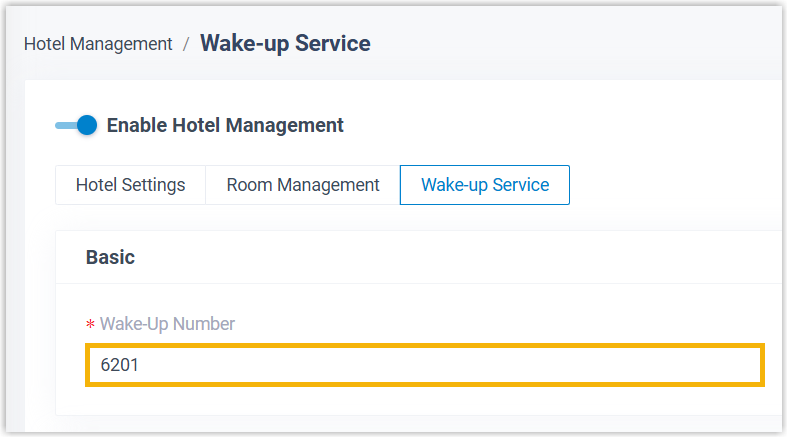Focus the highlighted 6201 input box

coord(425,365)
